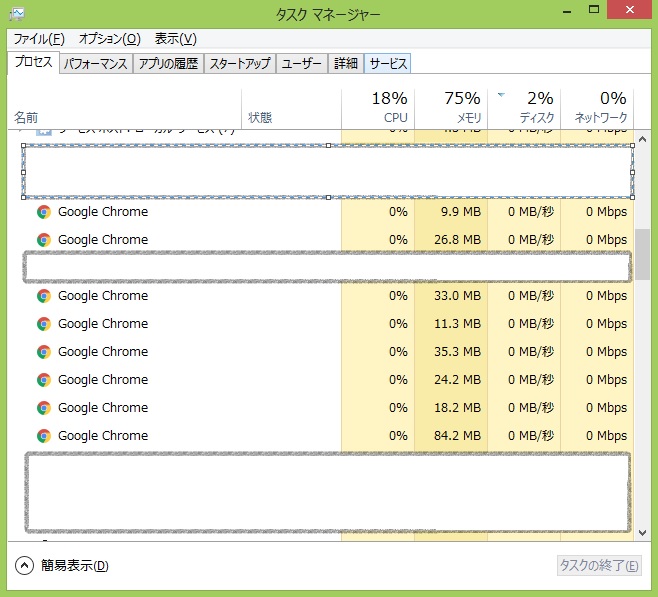This screenshot has width=658, height=597.
Task: Click 0 Mbps cell in 18.2 MB row
Action: 597,408
